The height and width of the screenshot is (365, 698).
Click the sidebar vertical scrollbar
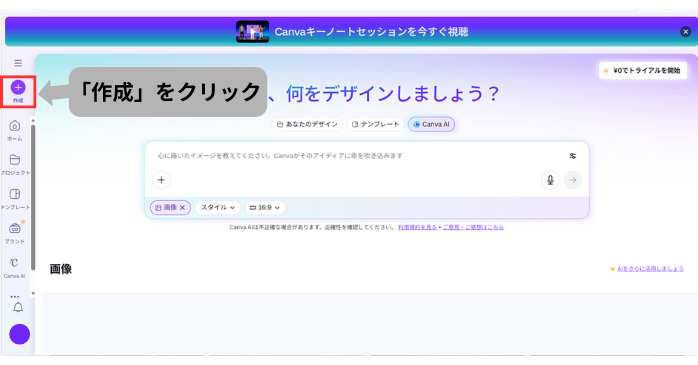pyautogui.click(x=33, y=197)
